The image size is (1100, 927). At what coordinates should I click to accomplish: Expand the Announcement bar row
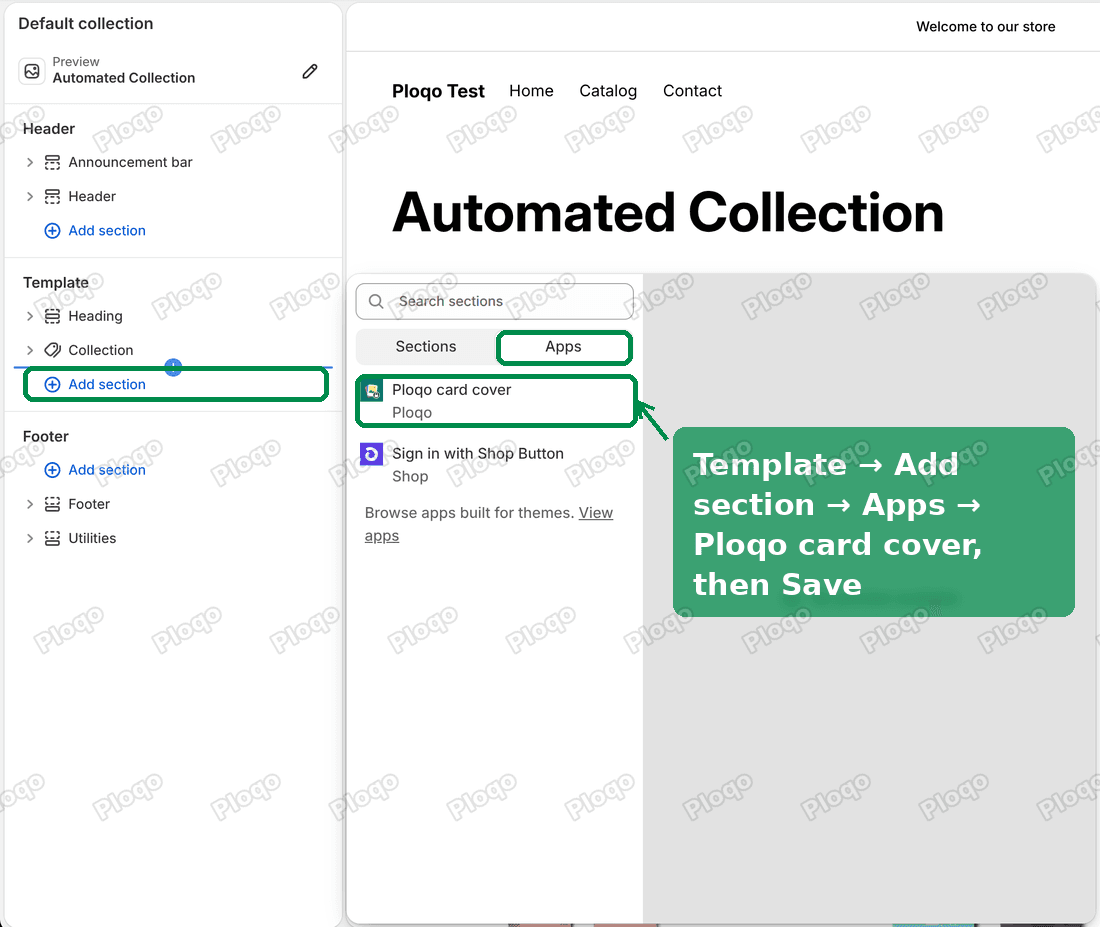[x=29, y=163]
